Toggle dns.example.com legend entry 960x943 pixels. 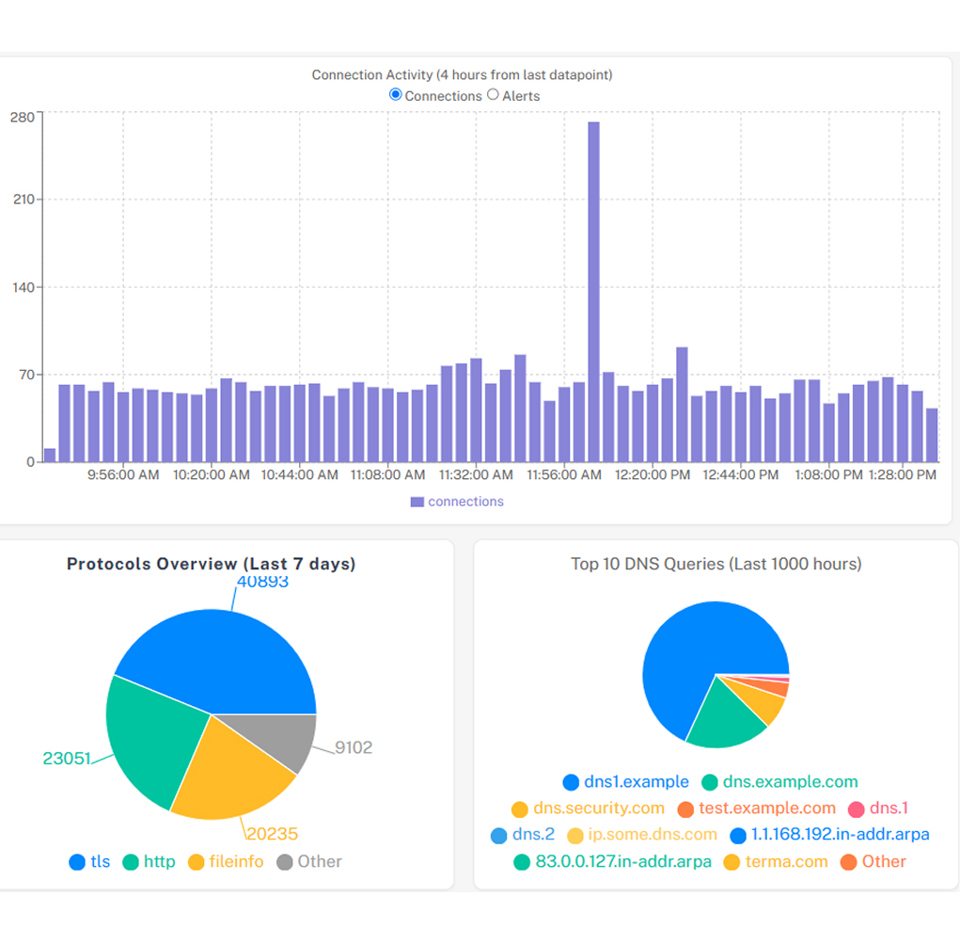point(779,782)
